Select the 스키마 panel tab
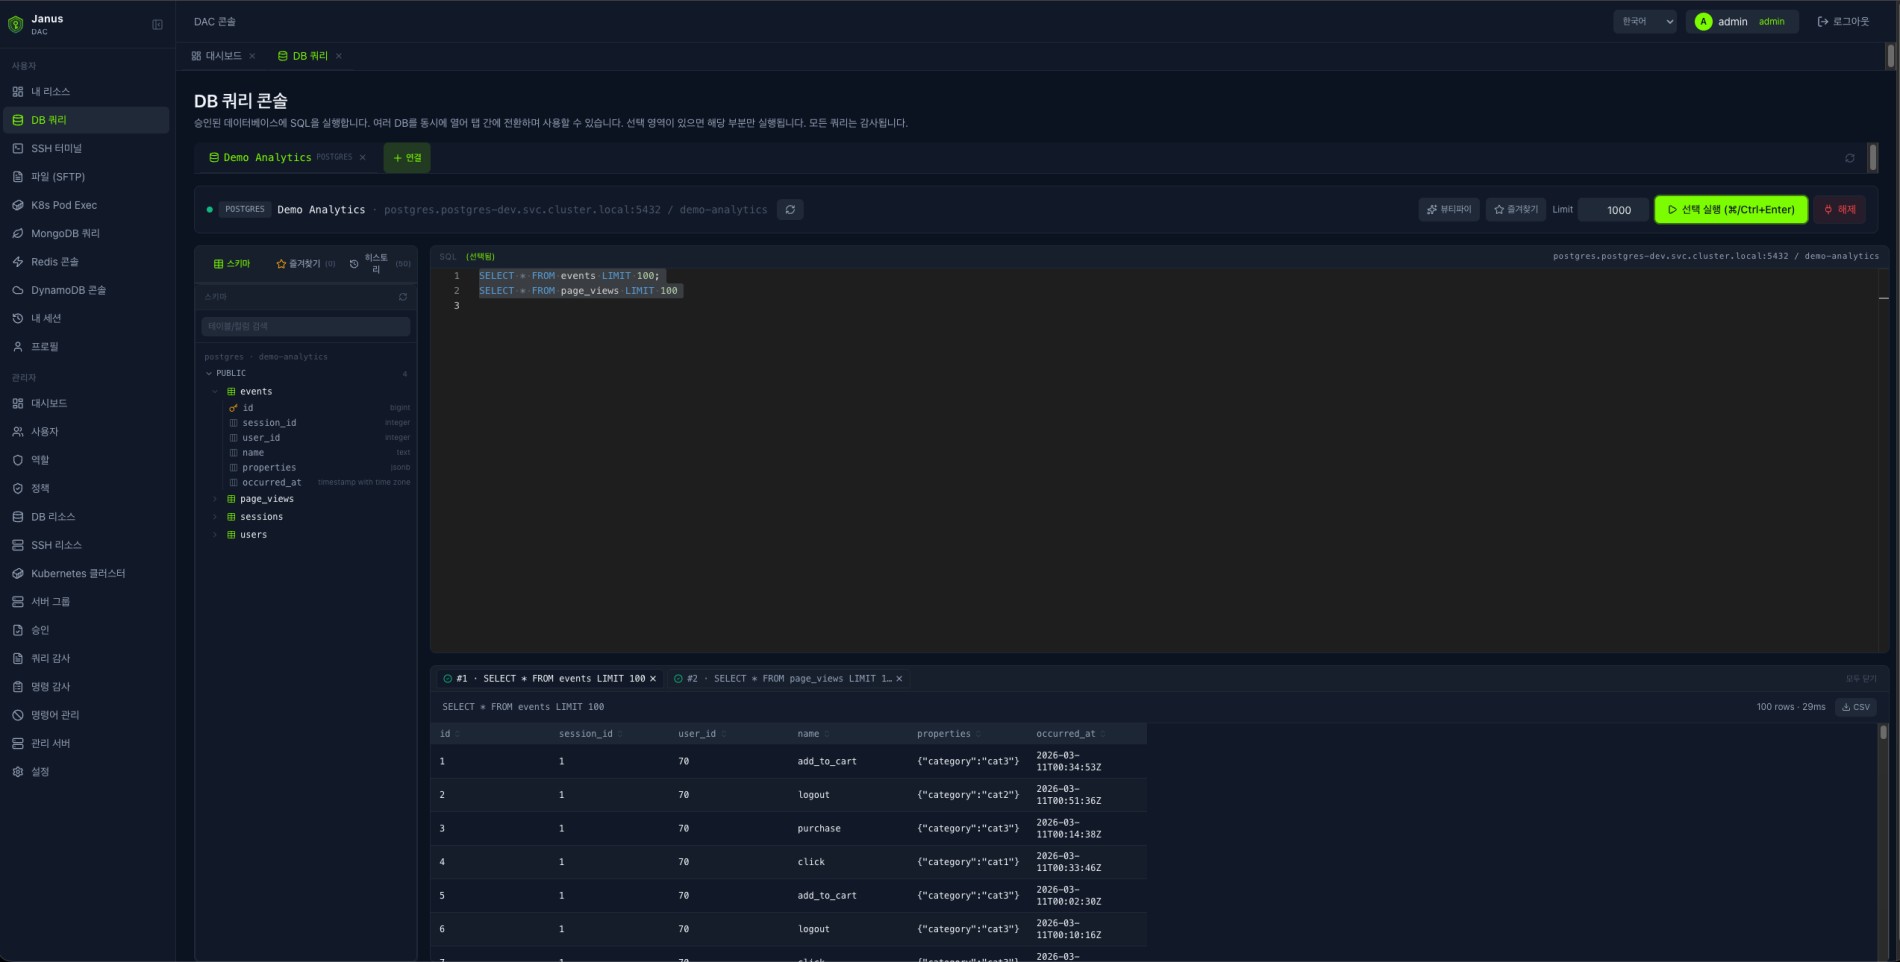Screen dimensions: 1900x962 232,264
